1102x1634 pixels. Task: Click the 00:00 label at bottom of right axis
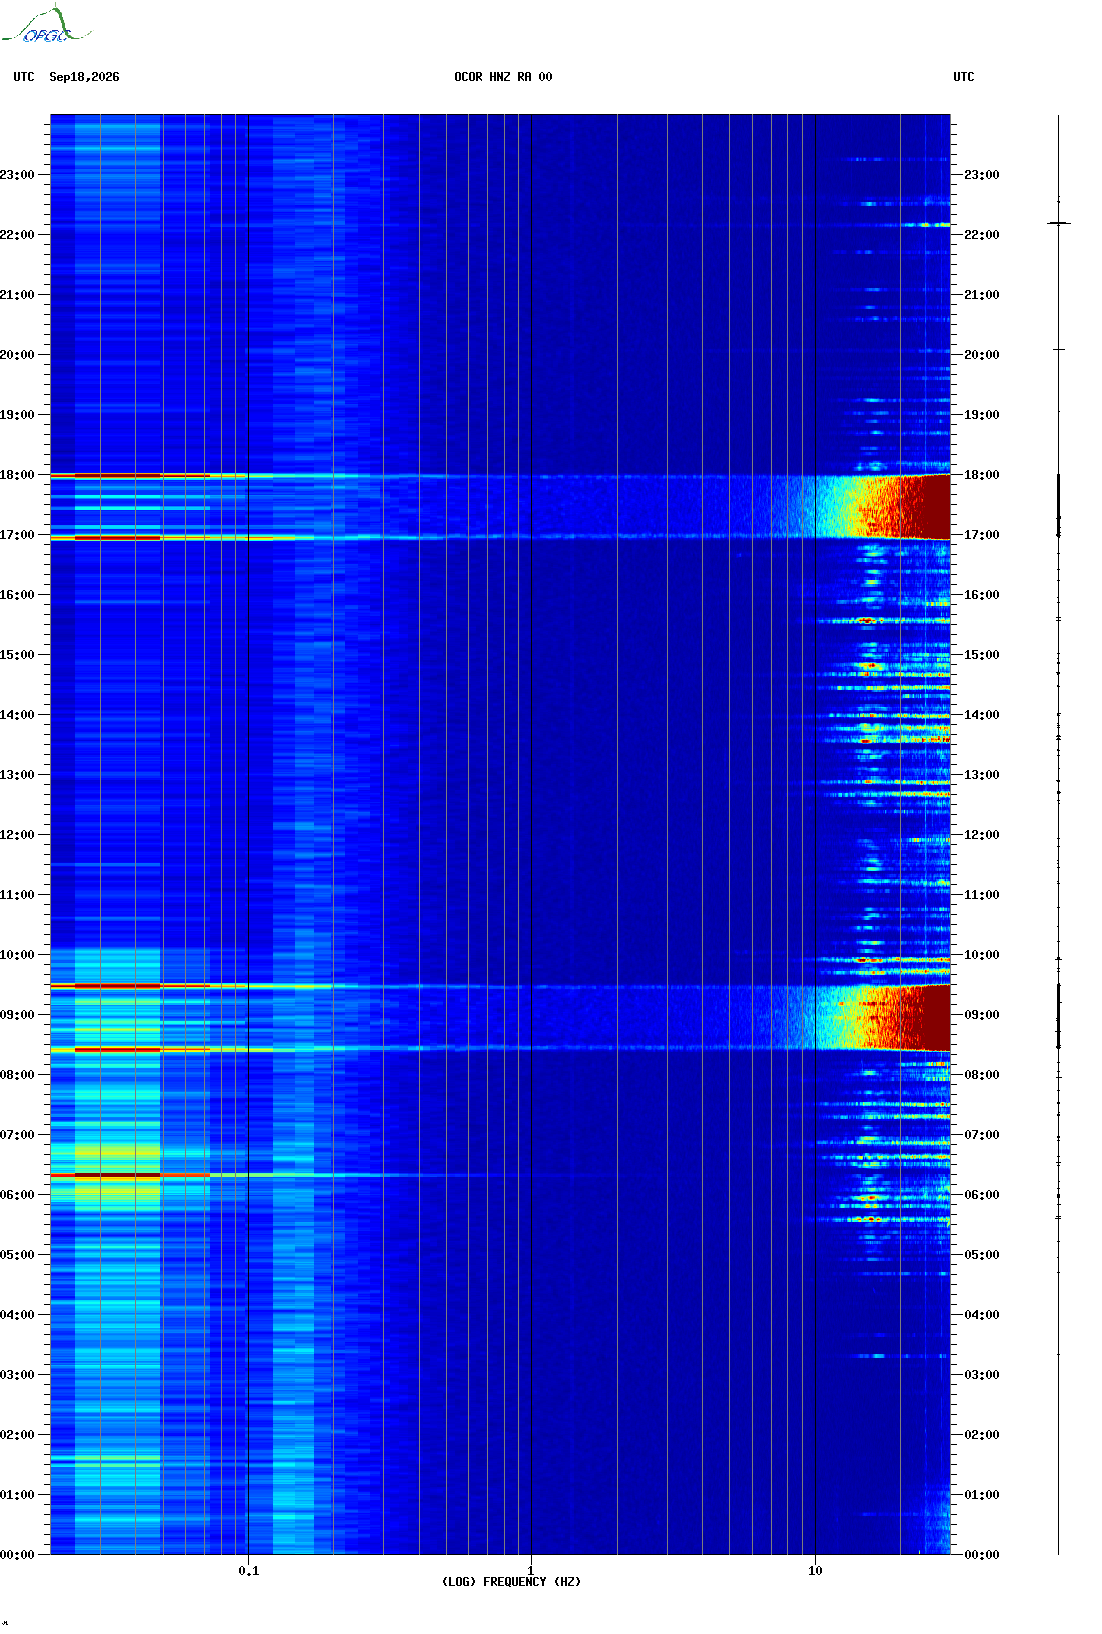click(x=981, y=1555)
